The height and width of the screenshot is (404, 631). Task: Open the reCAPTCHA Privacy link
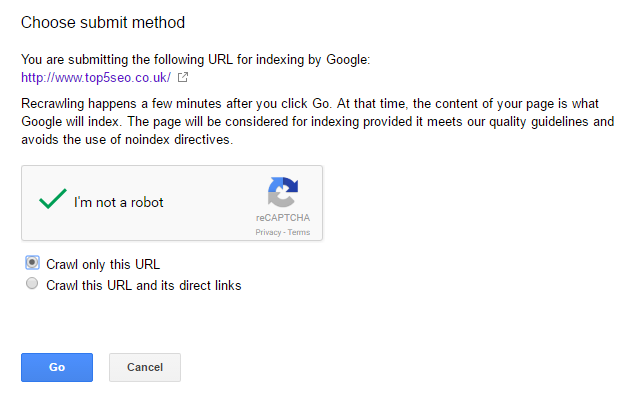click(x=268, y=232)
